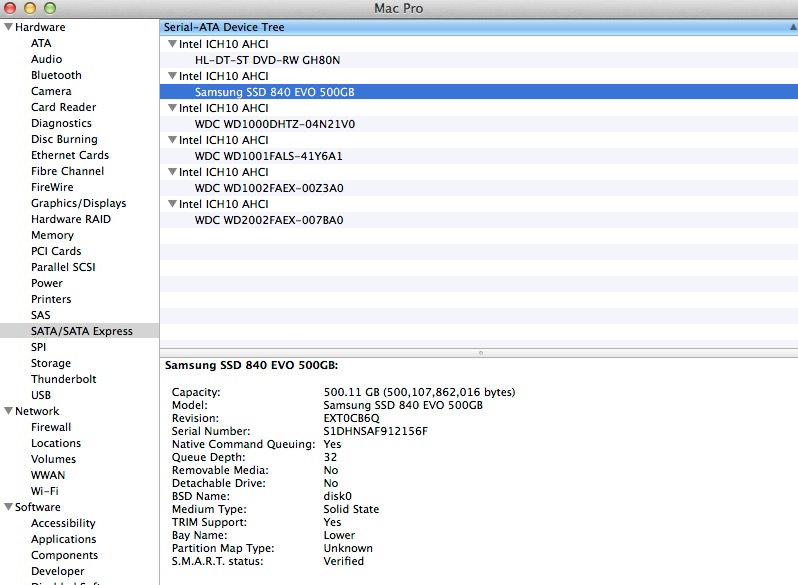
Task: Sort by the Serial-ATA Device Tree header
Action: [478, 27]
